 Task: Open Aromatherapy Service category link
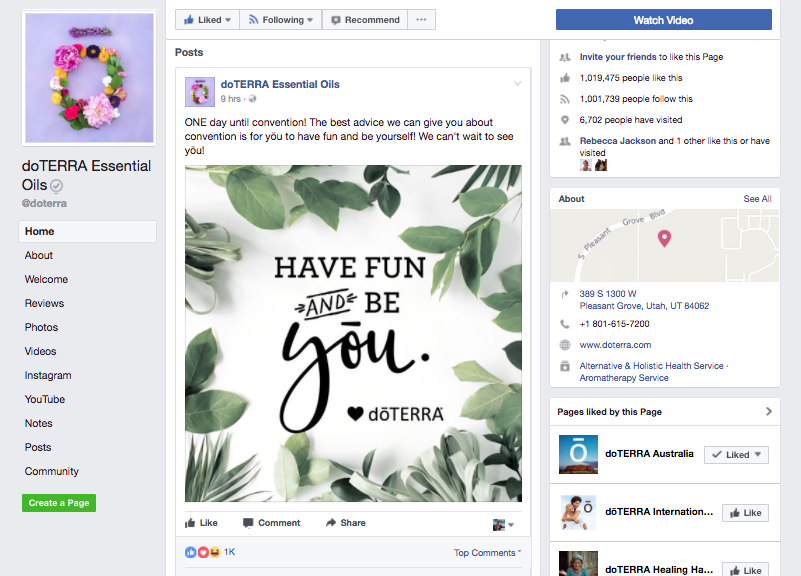(x=624, y=378)
